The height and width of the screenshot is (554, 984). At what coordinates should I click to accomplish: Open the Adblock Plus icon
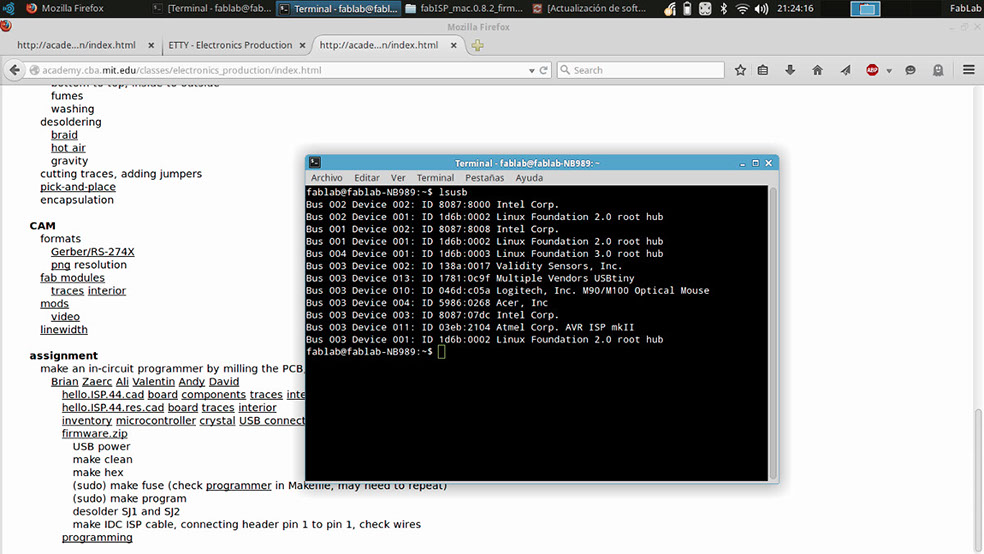(x=872, y=70)
